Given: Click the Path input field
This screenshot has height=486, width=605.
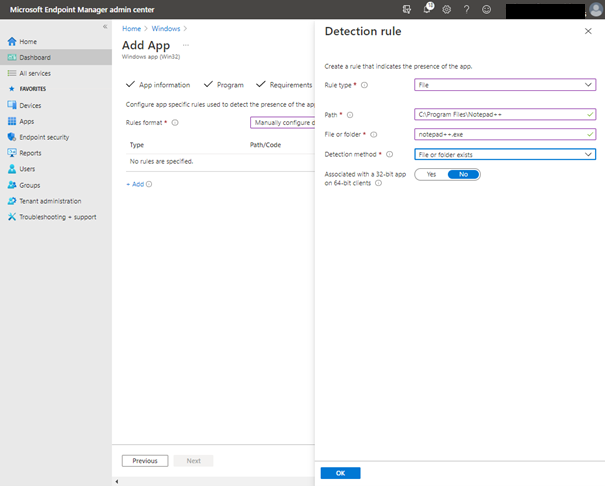Looking at the screenshot, I should (505, 115).
